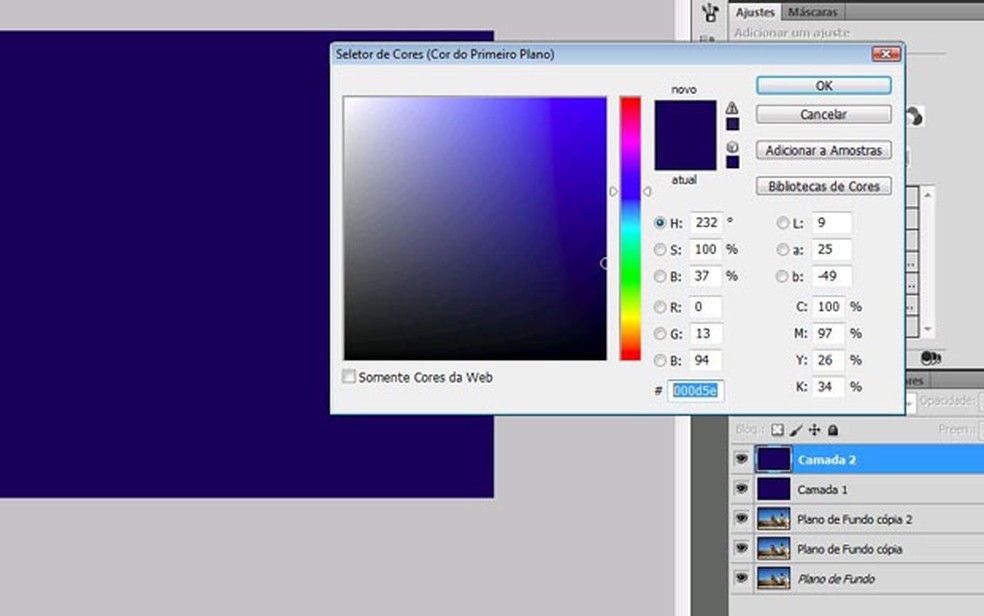Viewport: 984px width, 616px height.
Task: Open the Ajustes tab
Action: click(755, 12)
